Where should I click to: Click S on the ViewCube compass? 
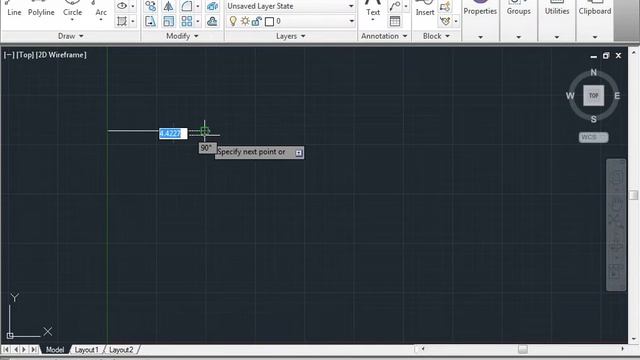coord(593,119)
